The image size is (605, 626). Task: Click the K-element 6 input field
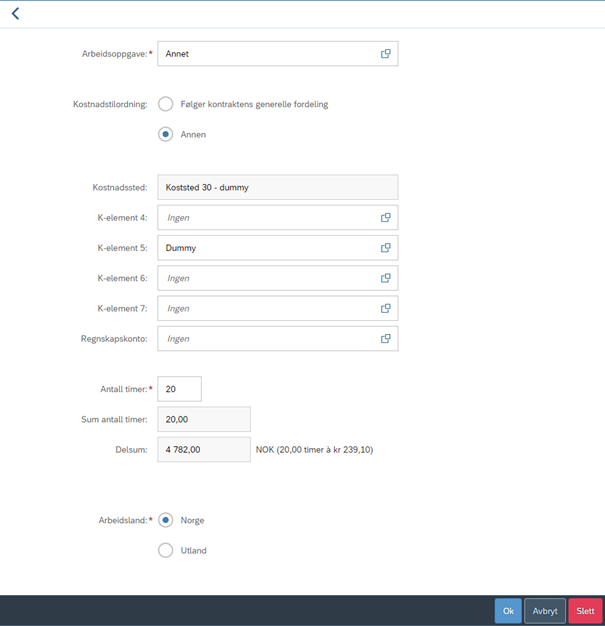click(x=278, y=278)
